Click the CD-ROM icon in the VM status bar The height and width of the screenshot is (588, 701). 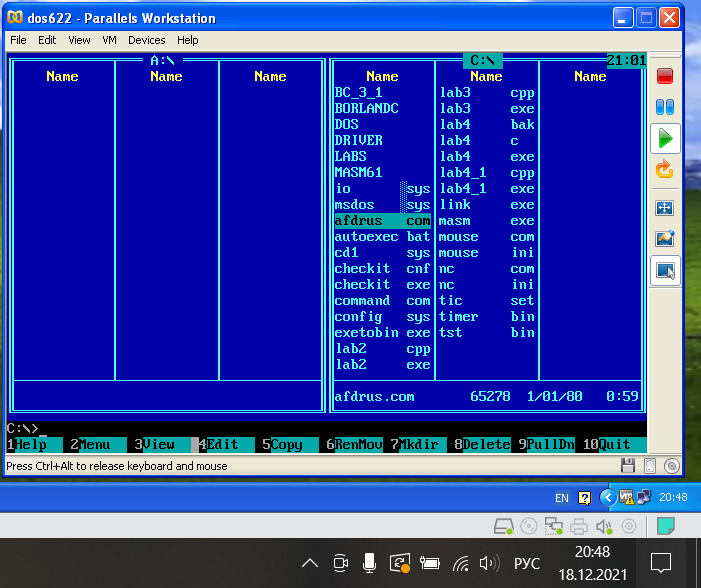tap(671, 465)
